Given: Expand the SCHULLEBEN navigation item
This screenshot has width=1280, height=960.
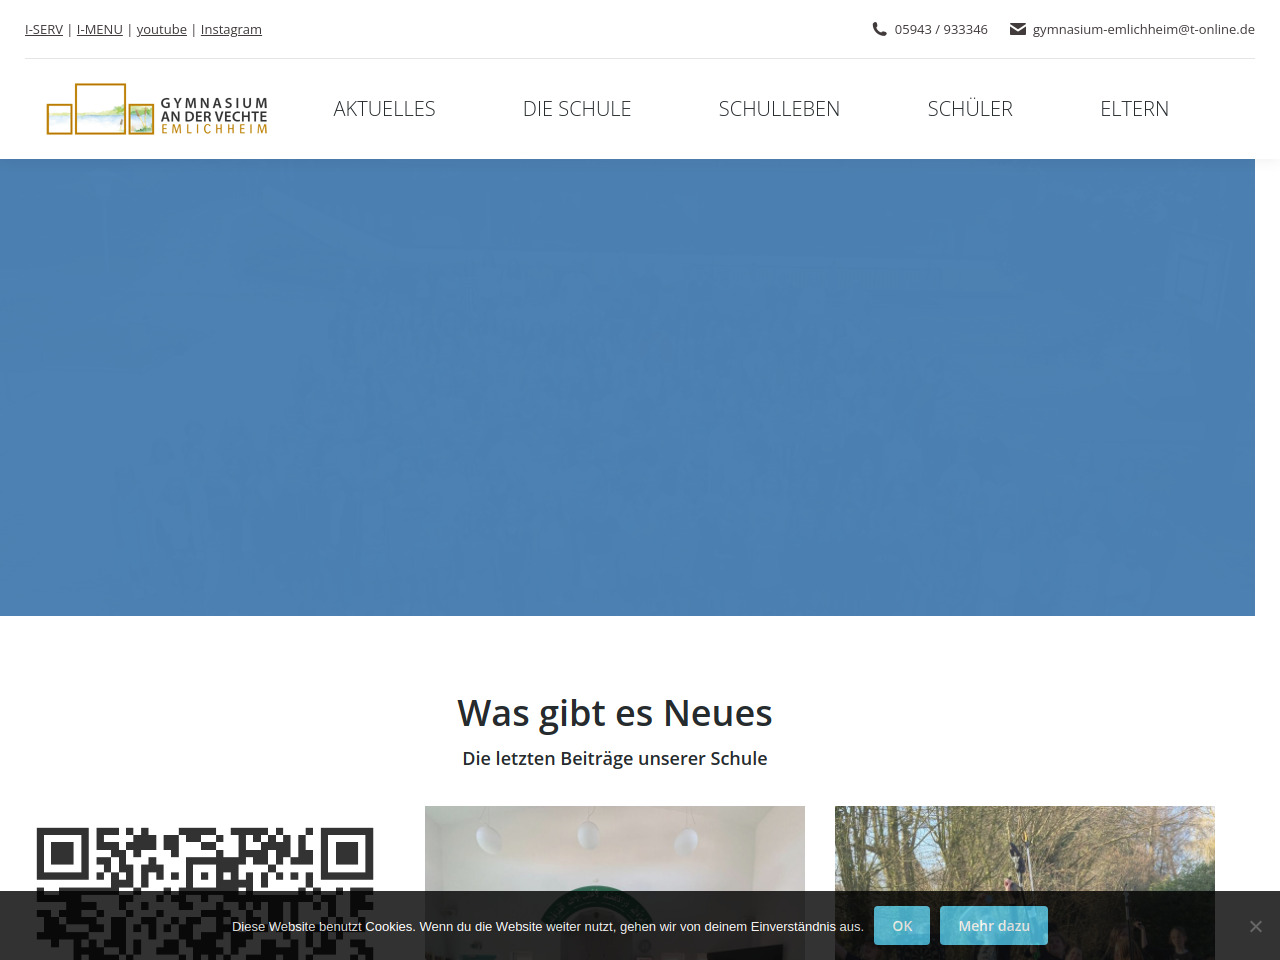Looking at the screenshot, I should (779, 109).
